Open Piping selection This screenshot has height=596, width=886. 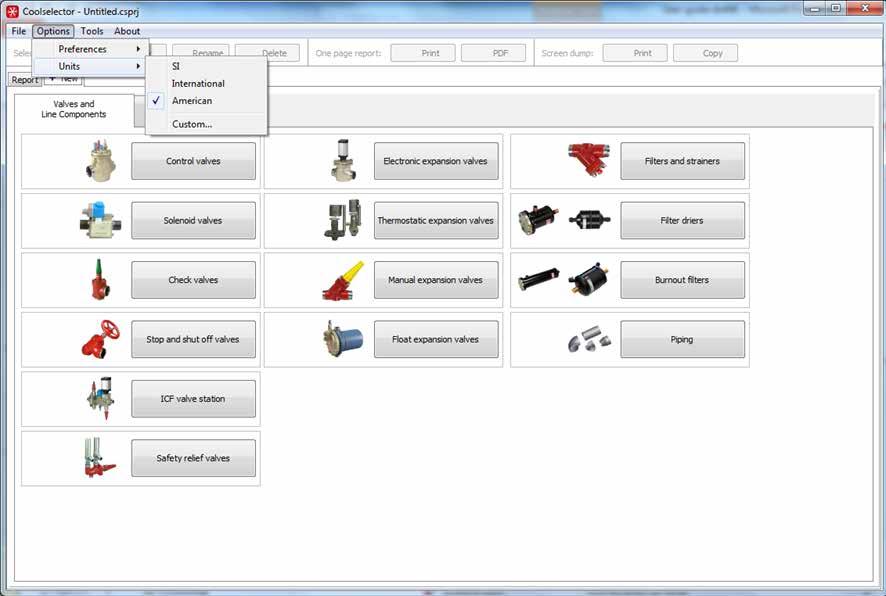pos(683,339)
